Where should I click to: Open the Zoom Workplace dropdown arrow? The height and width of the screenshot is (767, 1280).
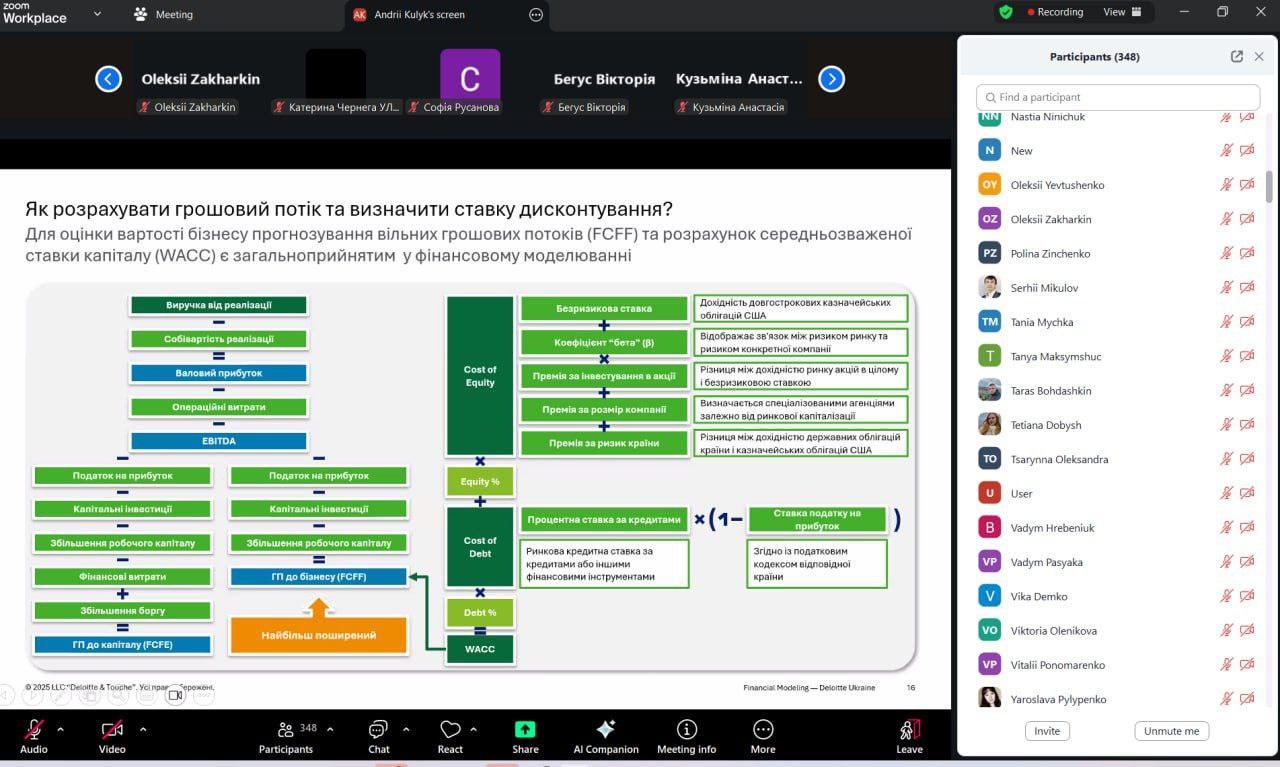click(97, 14)
